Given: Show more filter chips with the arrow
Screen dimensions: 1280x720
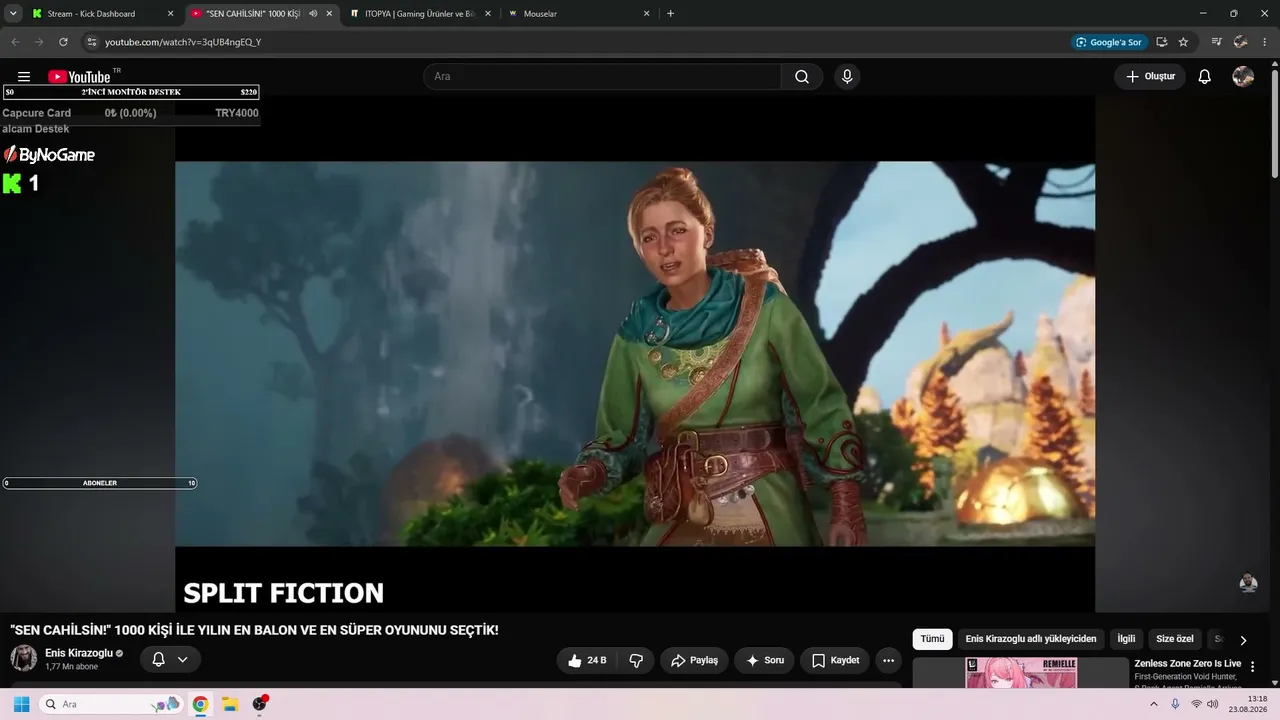Looking at the screenshot, I should (1243, 640).
